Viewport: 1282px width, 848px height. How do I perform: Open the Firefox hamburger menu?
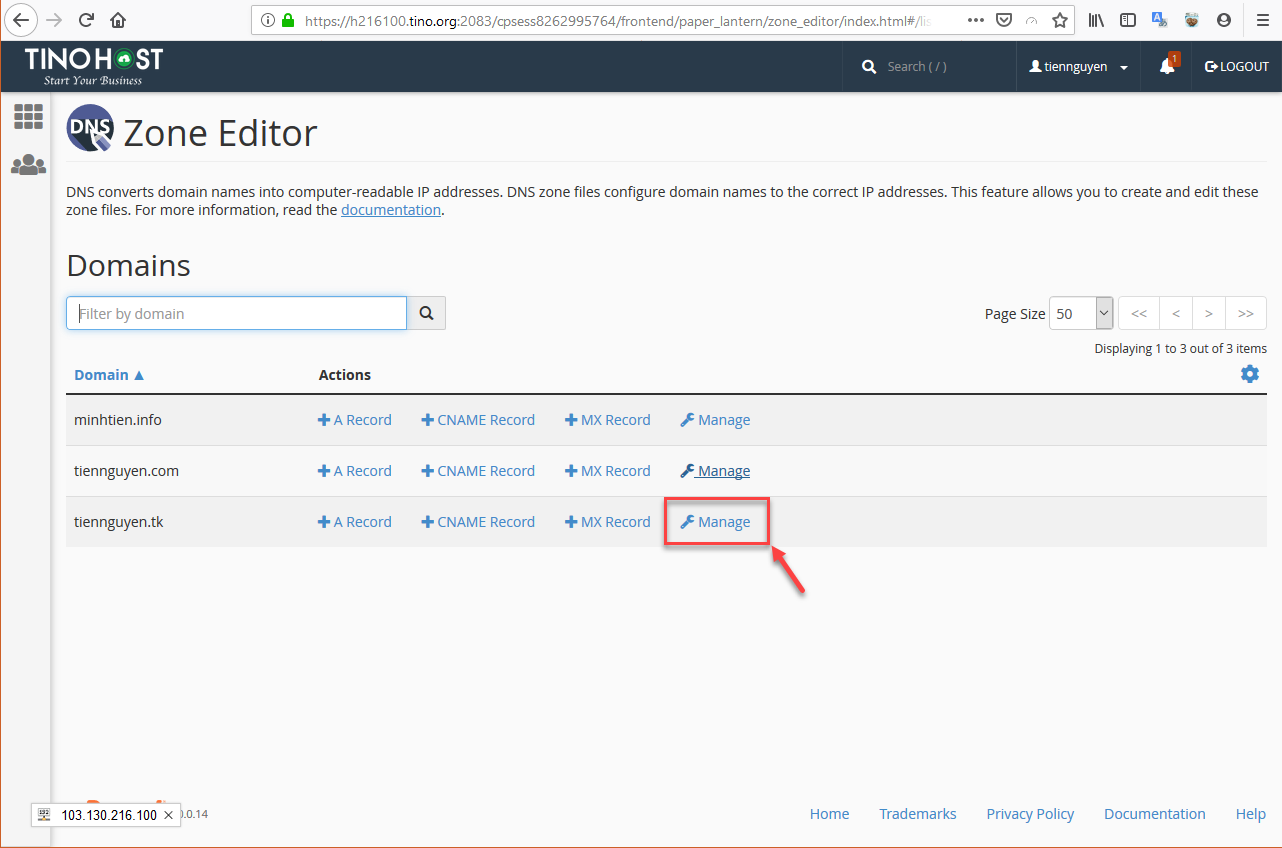tap(1263, 20)
